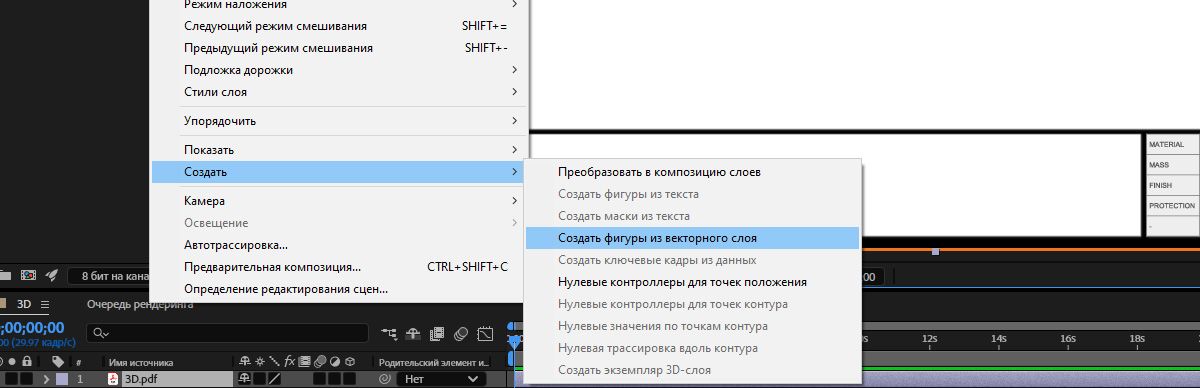Viewport: 1200px width, 388px height.
Task: Open the composition flowchart icon near 8-bit button
Action: point(29,275)
